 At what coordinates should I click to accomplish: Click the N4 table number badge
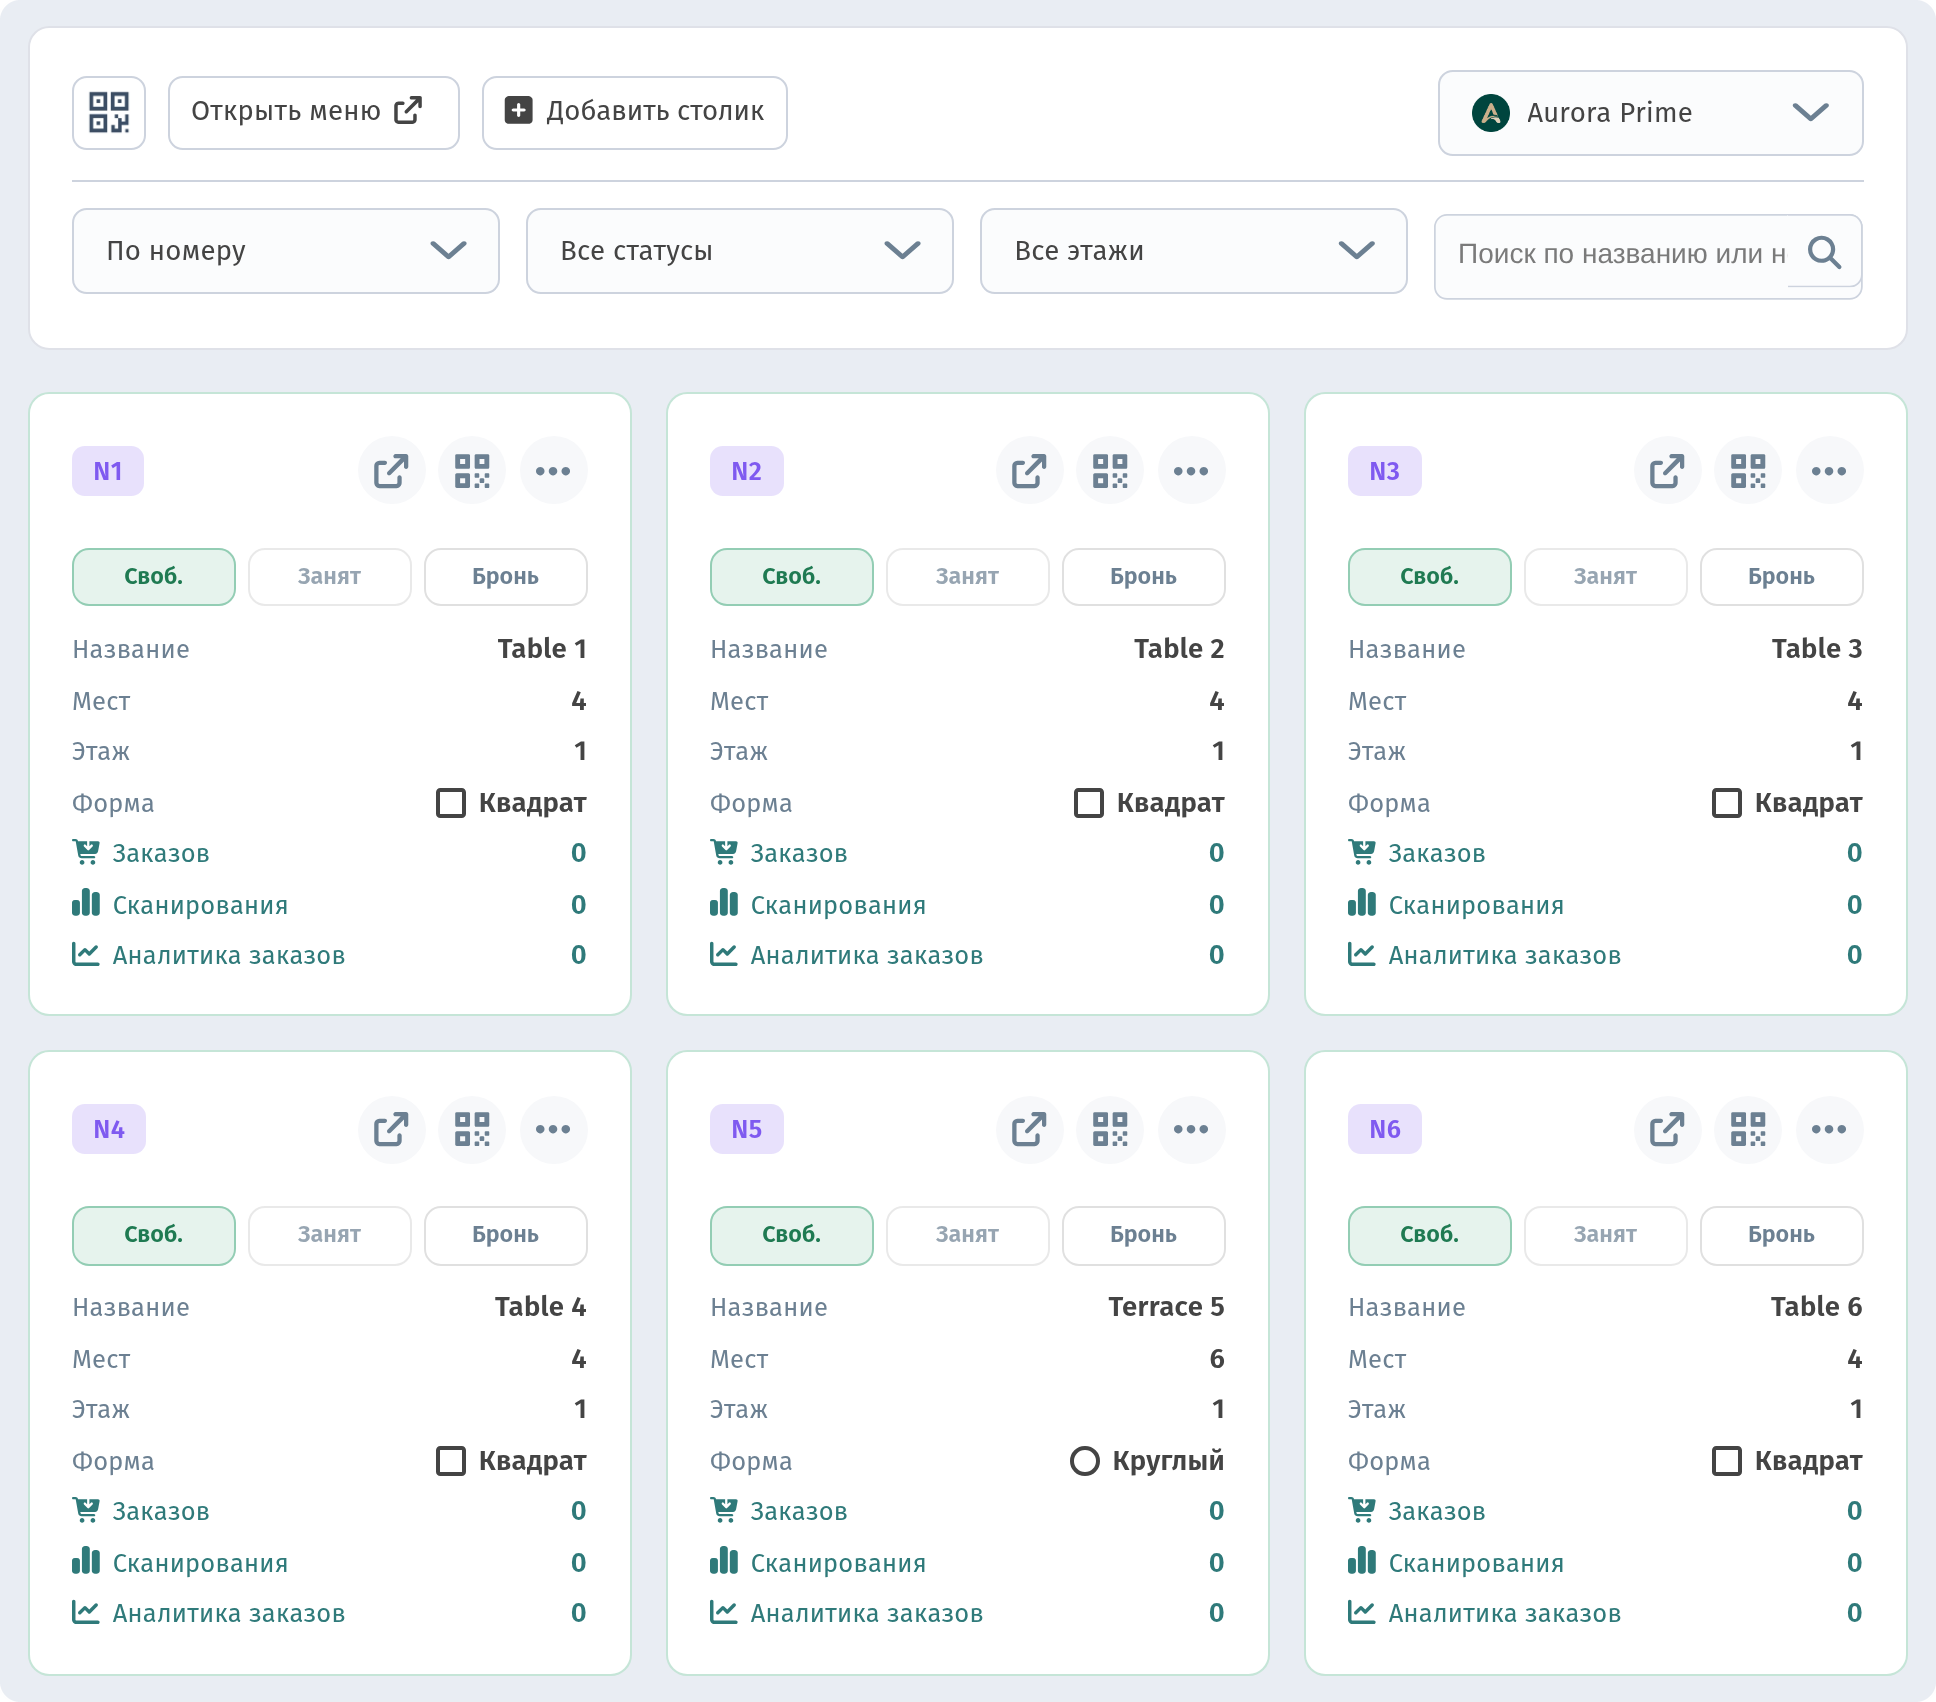(109, 1129)
